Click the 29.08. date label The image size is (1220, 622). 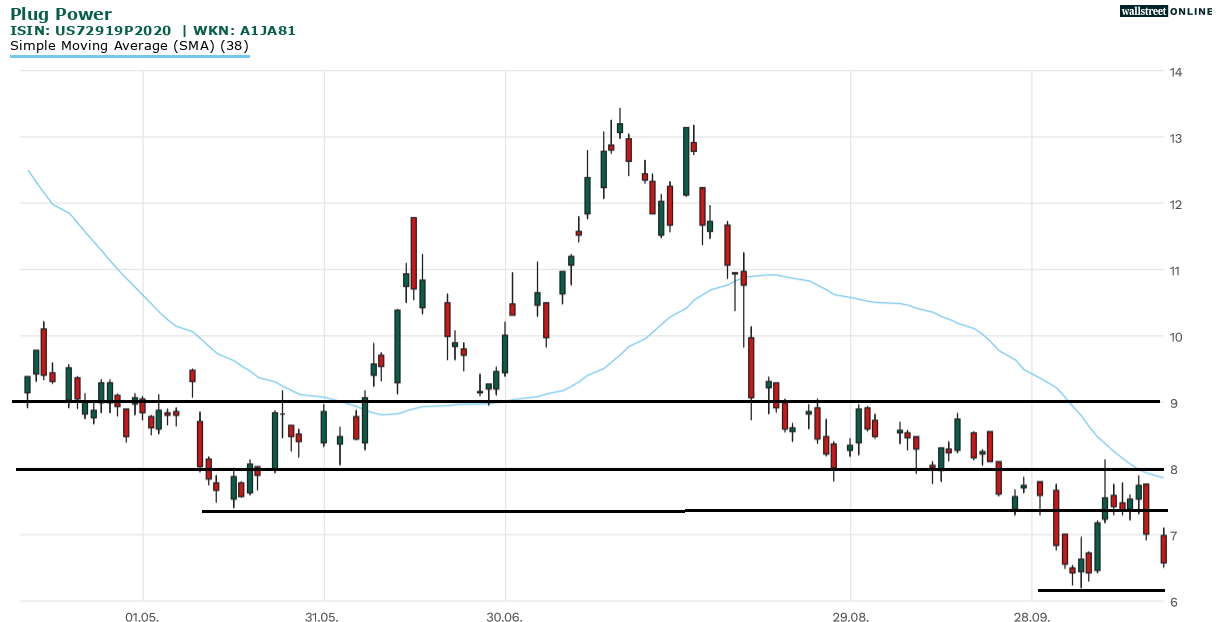click(849, 615)
